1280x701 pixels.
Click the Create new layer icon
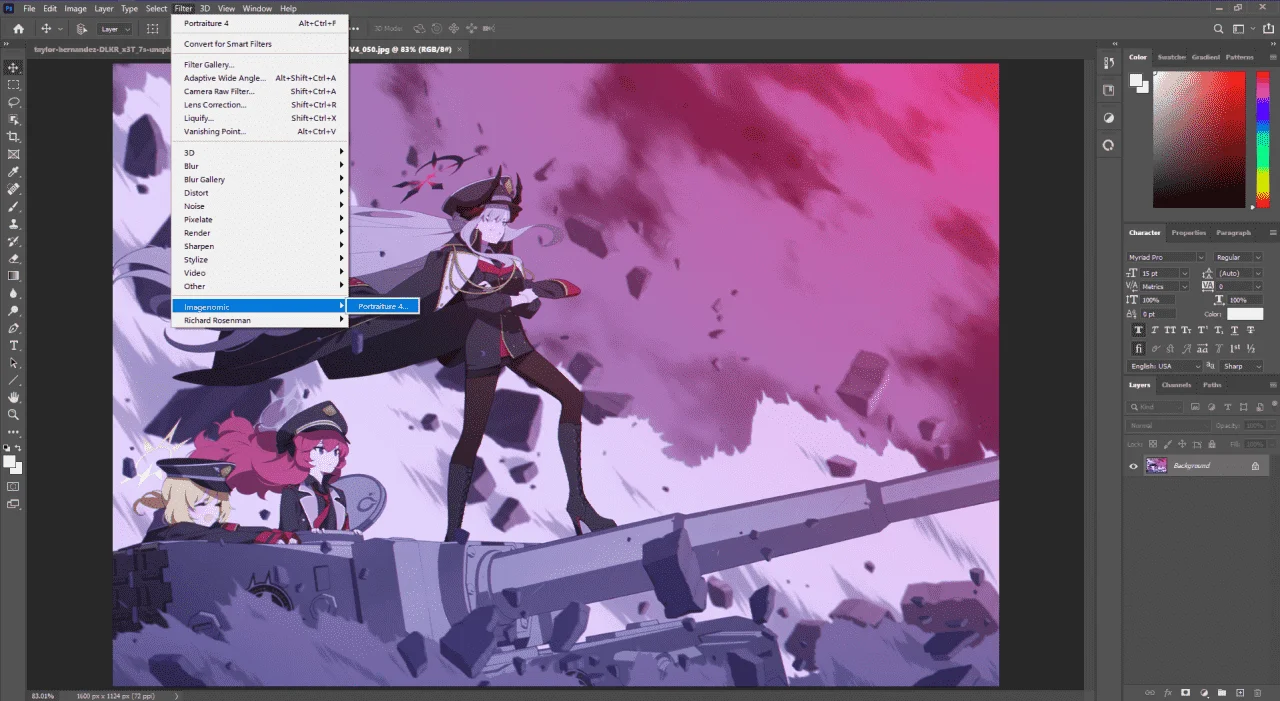[1240, 692]
